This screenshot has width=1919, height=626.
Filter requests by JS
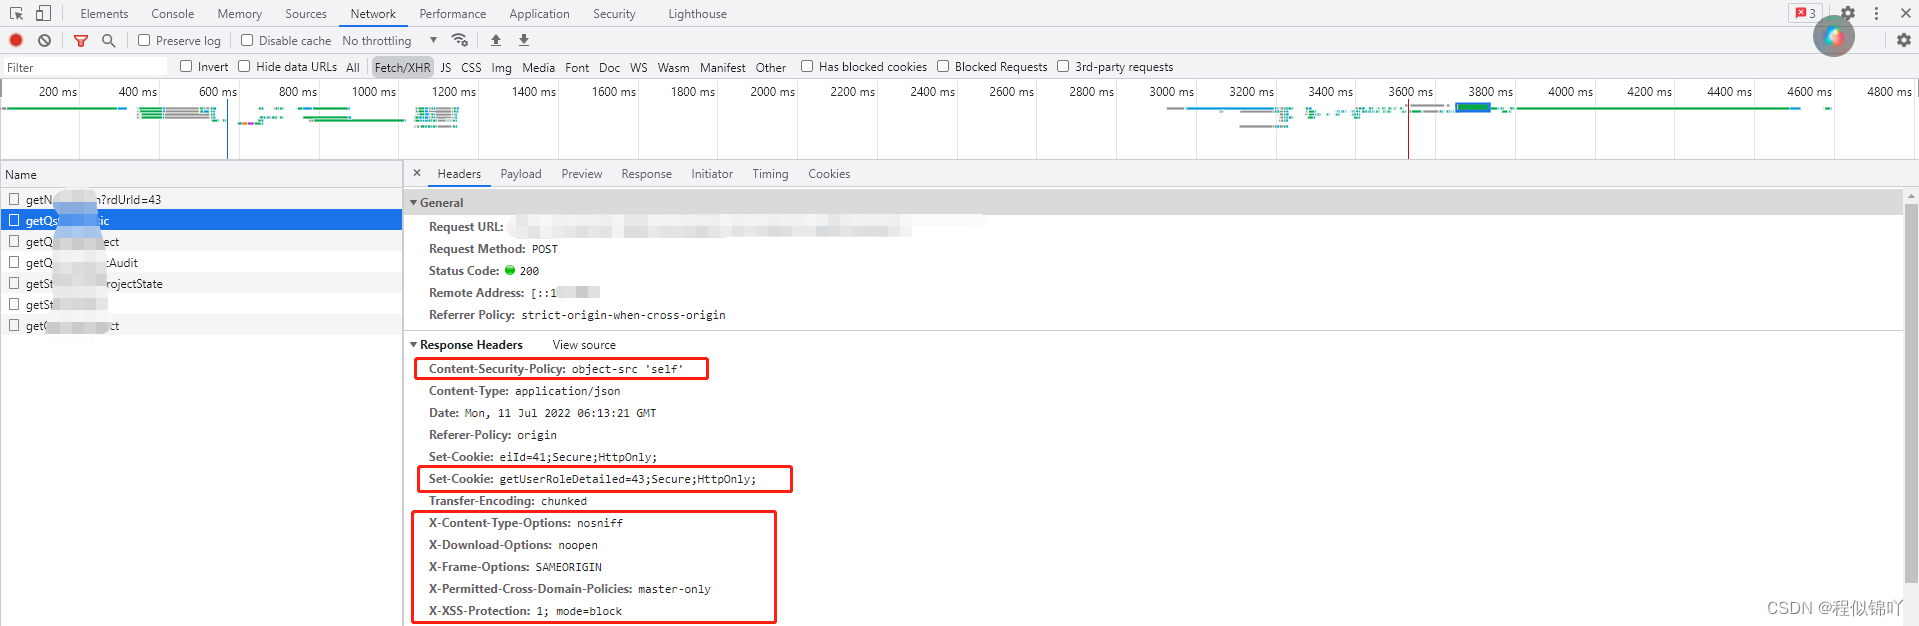(446, 67)
